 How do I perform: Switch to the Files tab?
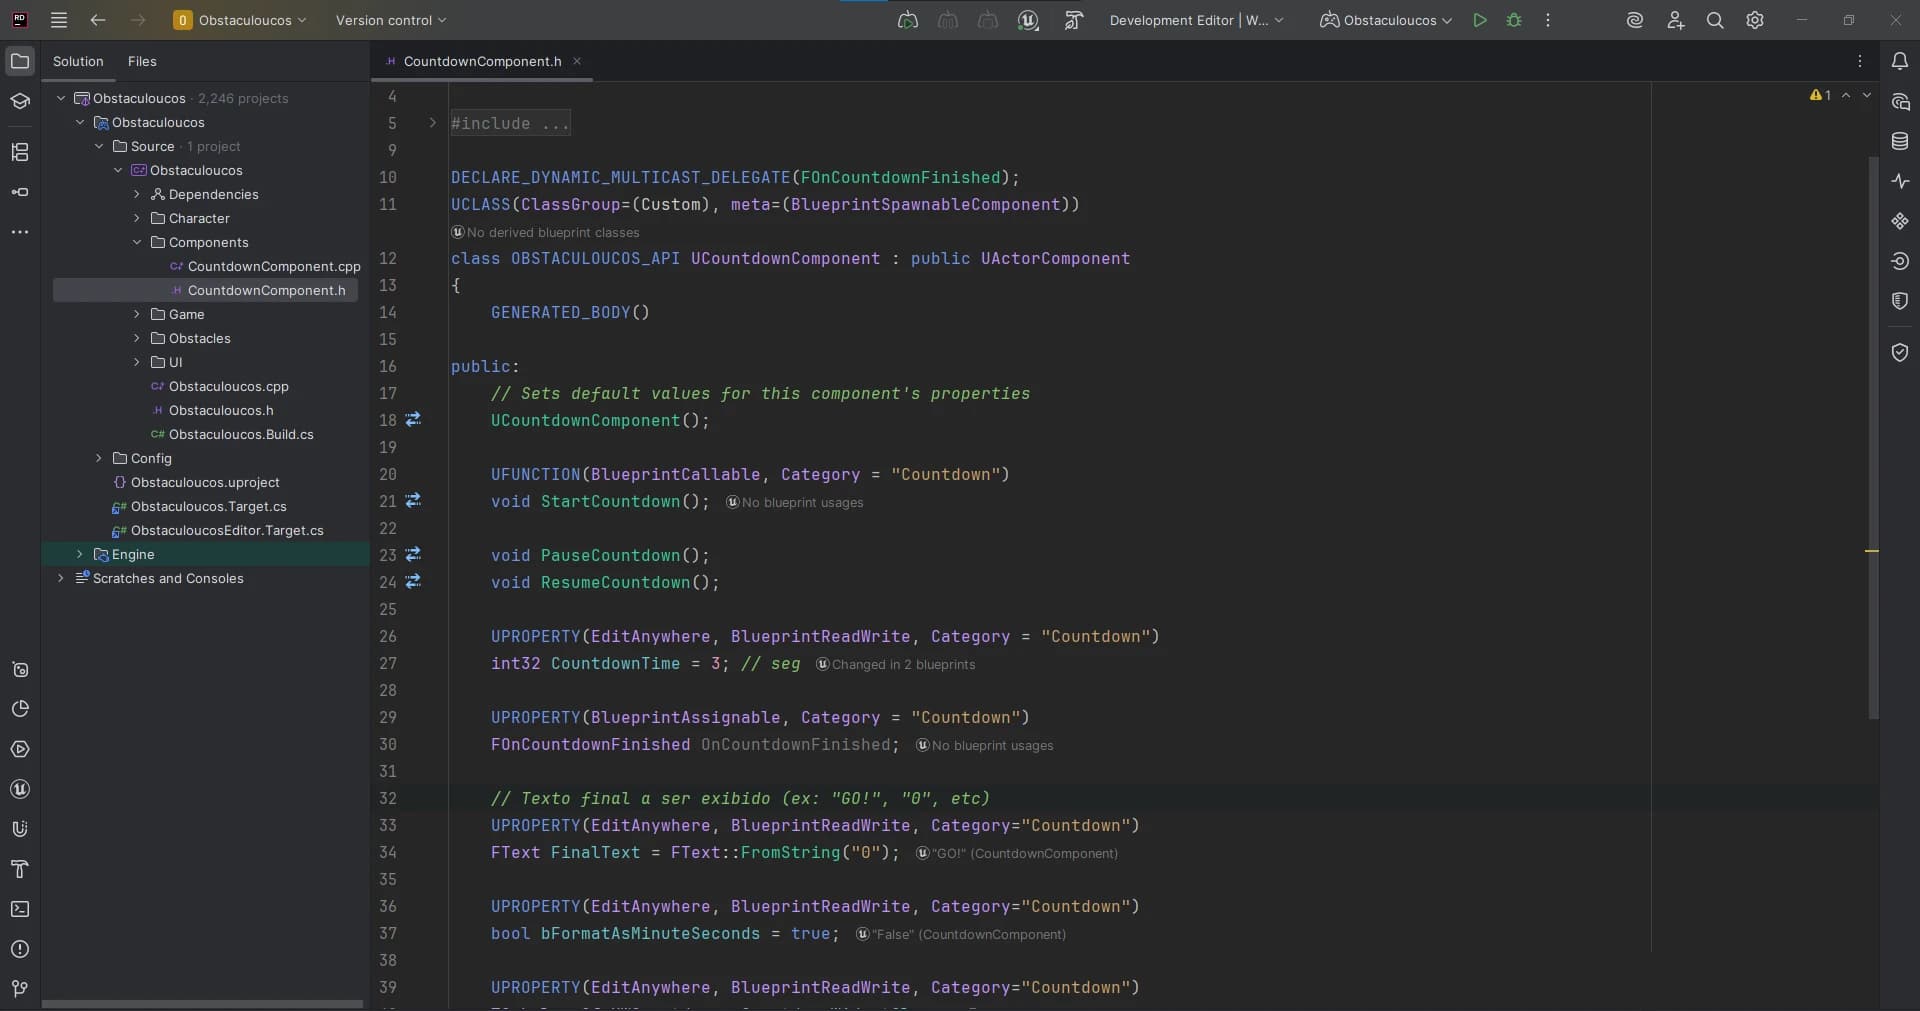coord(142,61)
